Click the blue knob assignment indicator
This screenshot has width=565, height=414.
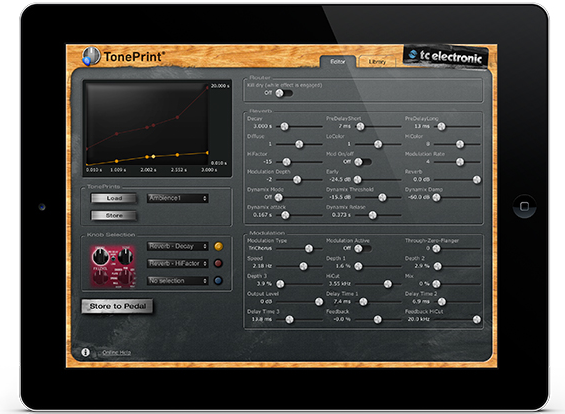(218, 281)
